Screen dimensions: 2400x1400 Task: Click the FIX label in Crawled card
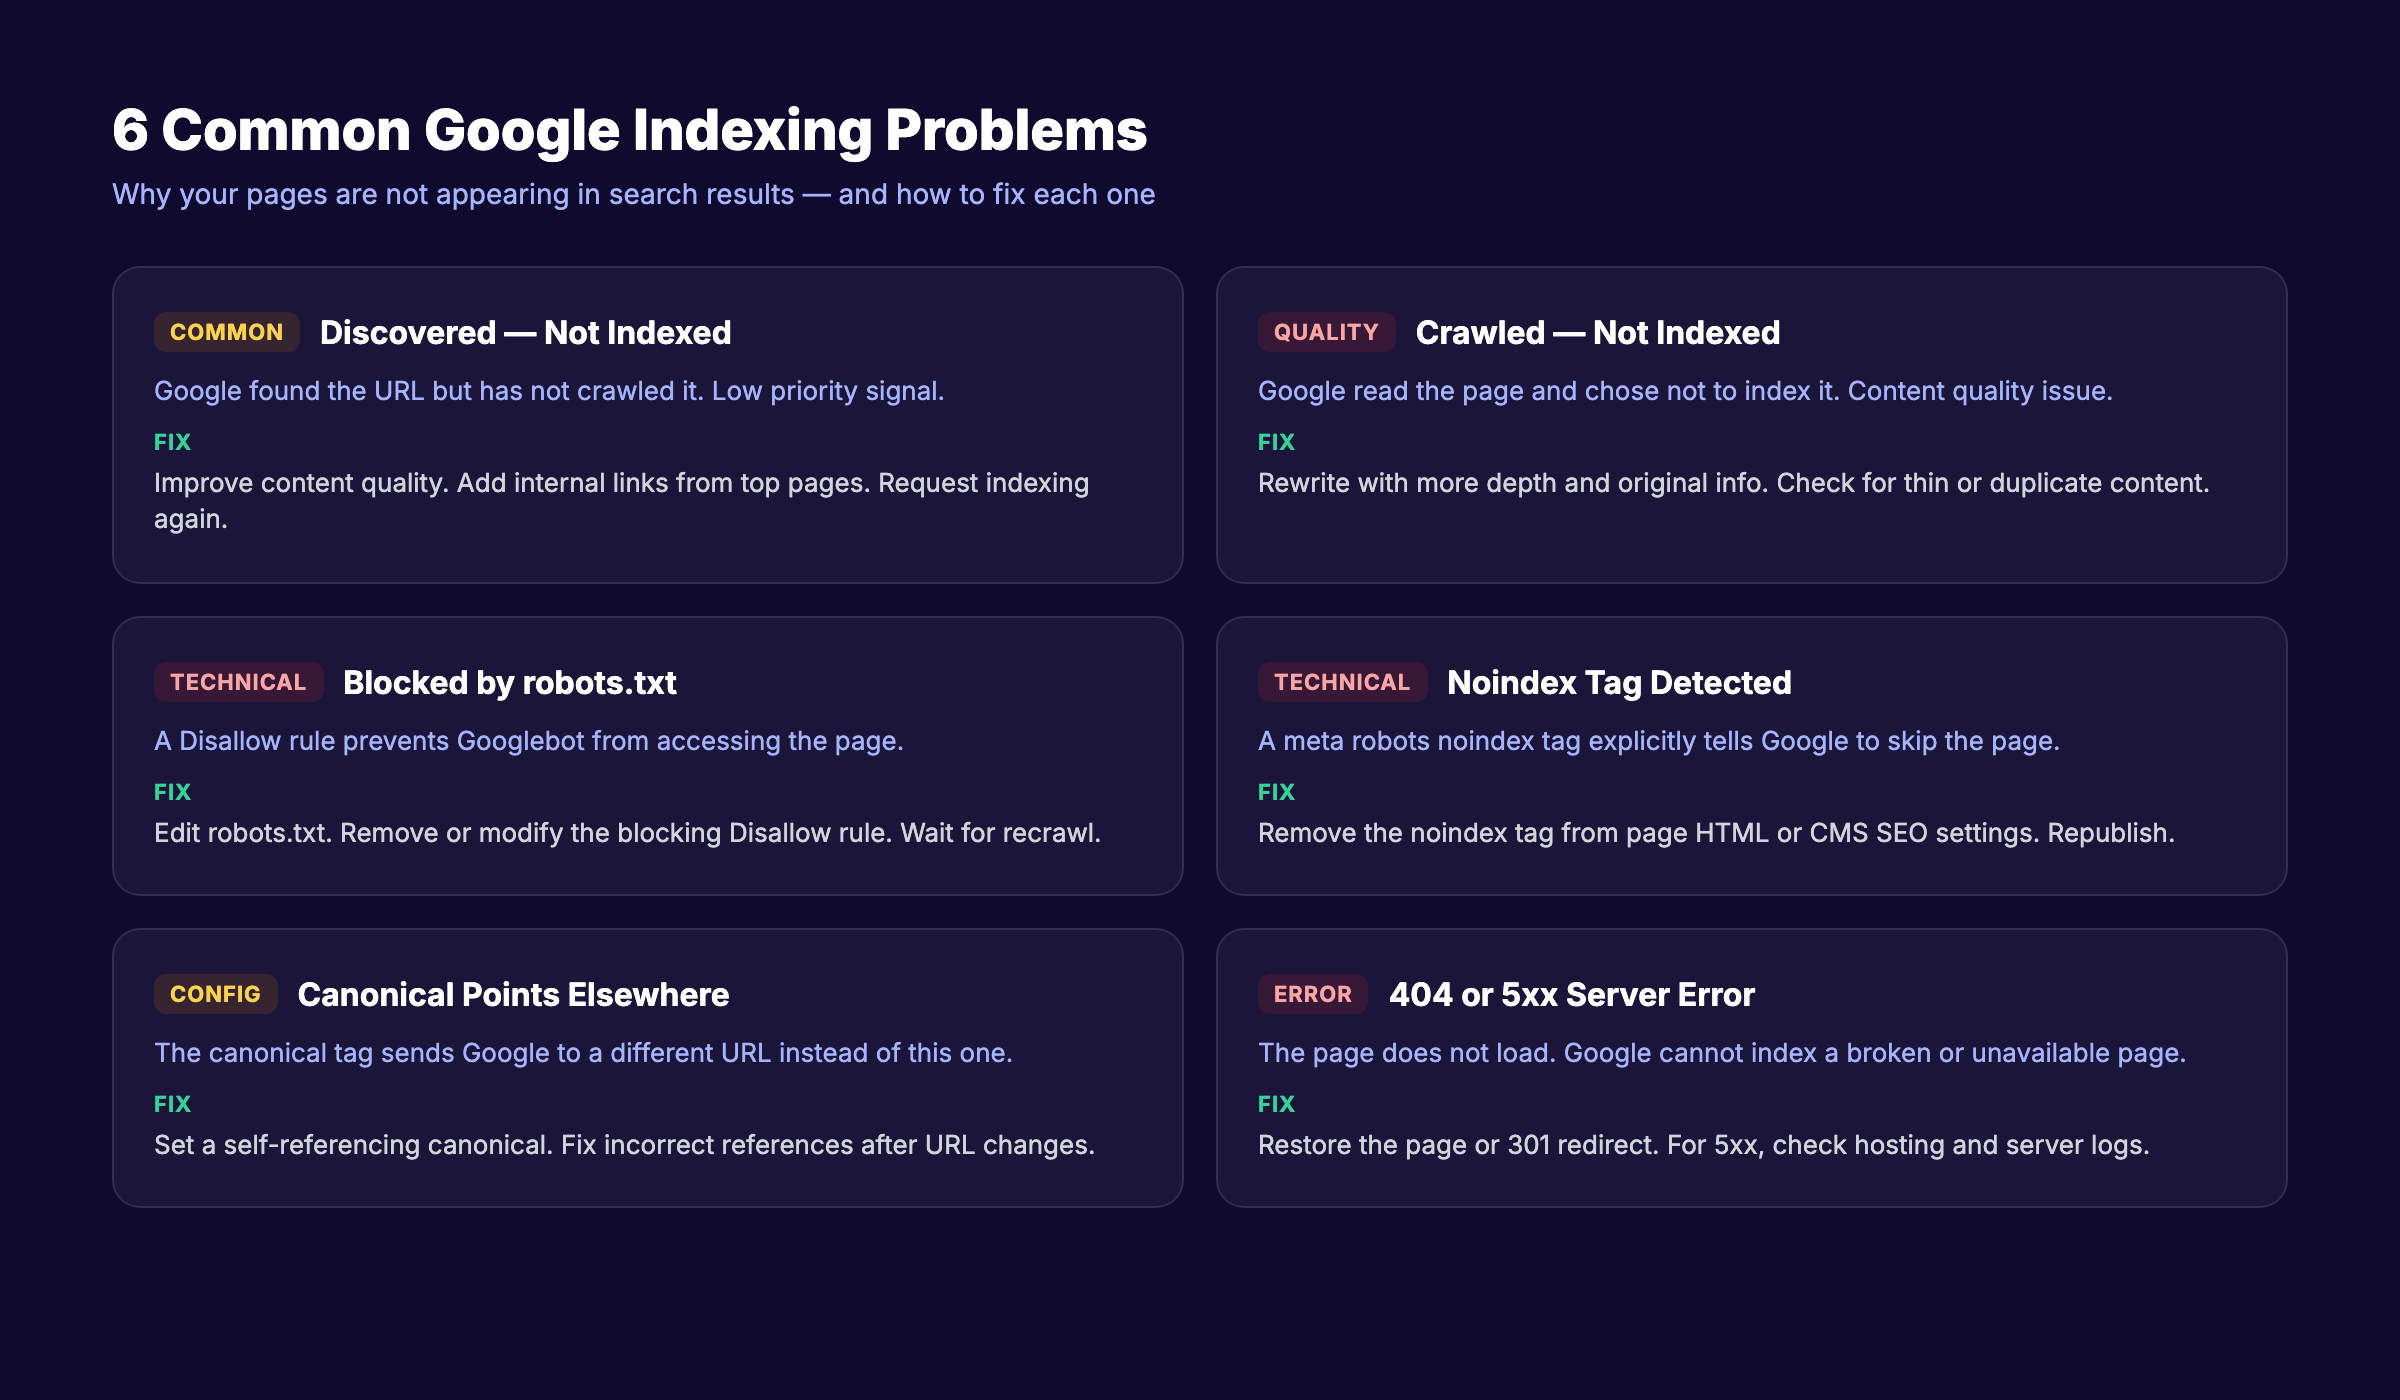[1276, 441]
